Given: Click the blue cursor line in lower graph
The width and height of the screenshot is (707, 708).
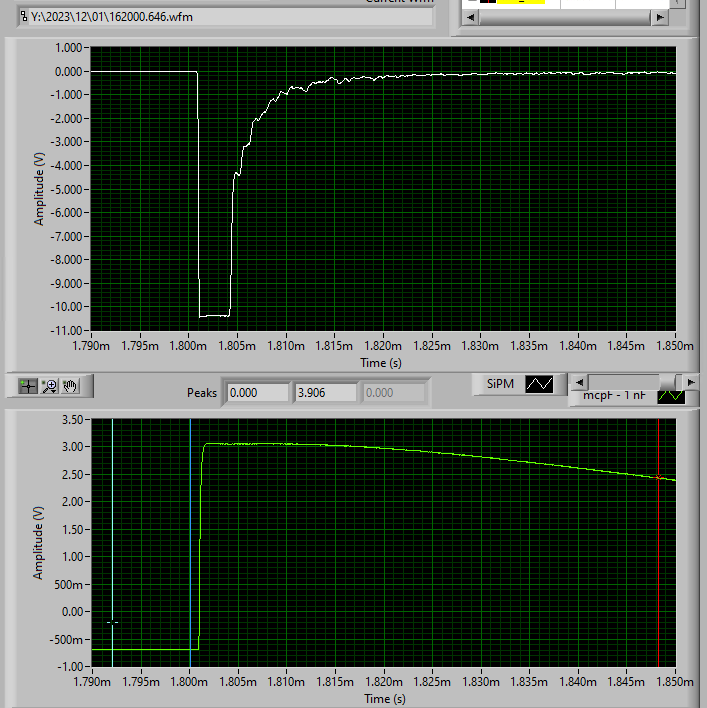Looking at the screenshot, I should pyautogui.click(x=190, y=542).
